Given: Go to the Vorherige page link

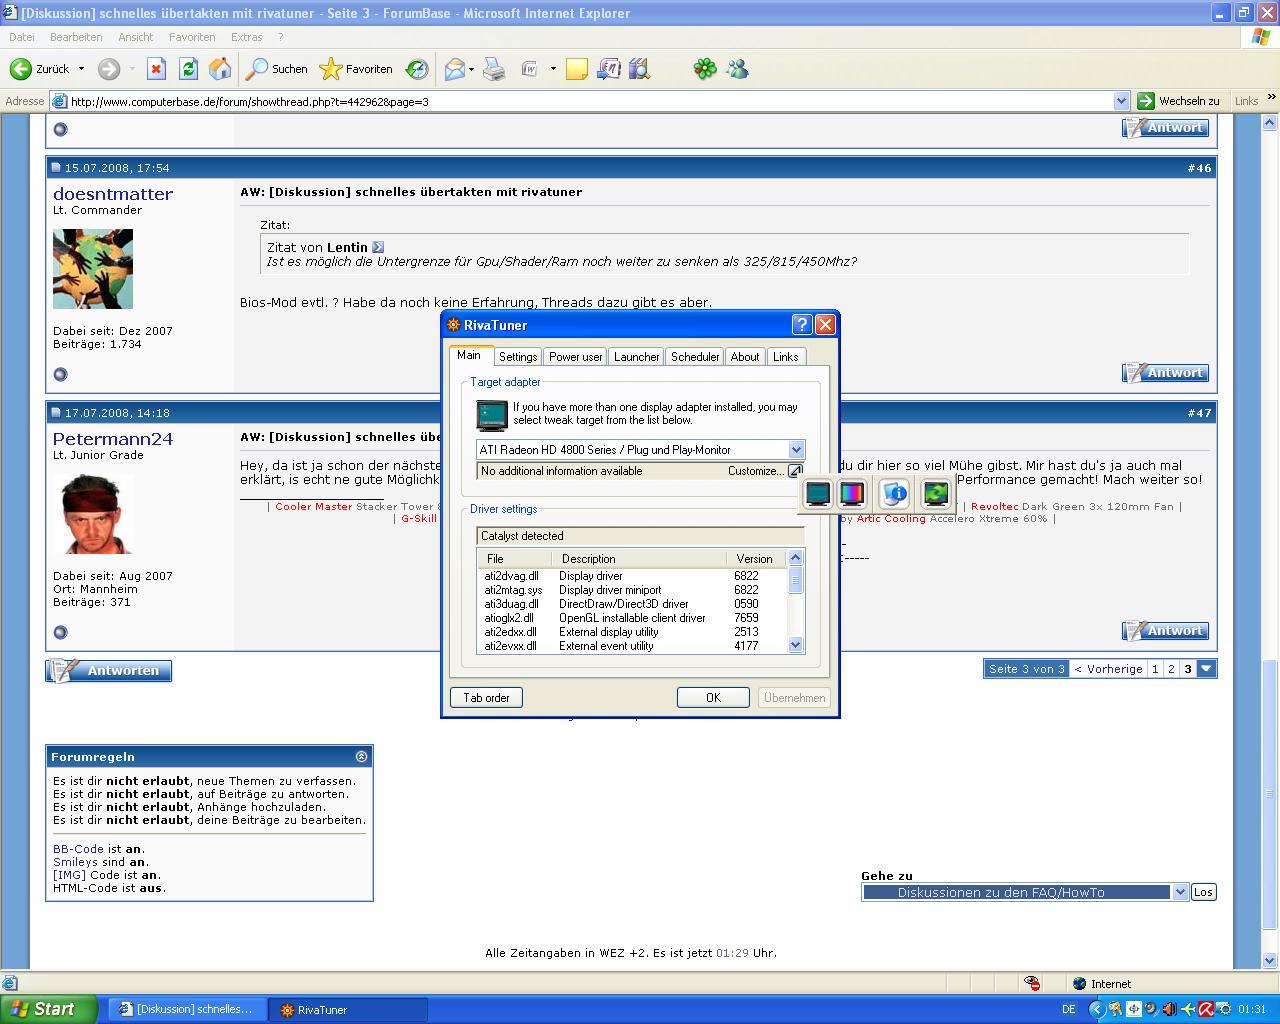Looking at the screenshot, I should (x=1108, y=669).
